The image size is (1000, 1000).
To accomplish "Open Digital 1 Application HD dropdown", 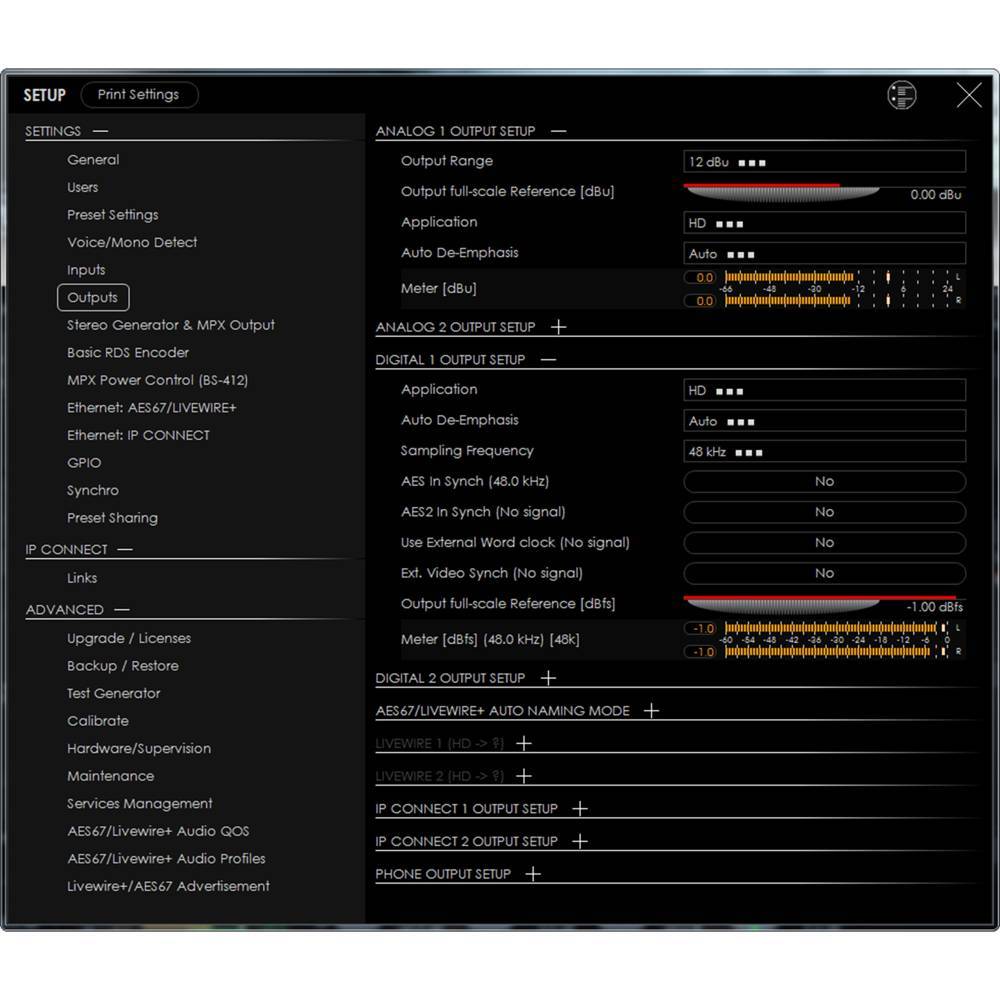I will 824,390.
